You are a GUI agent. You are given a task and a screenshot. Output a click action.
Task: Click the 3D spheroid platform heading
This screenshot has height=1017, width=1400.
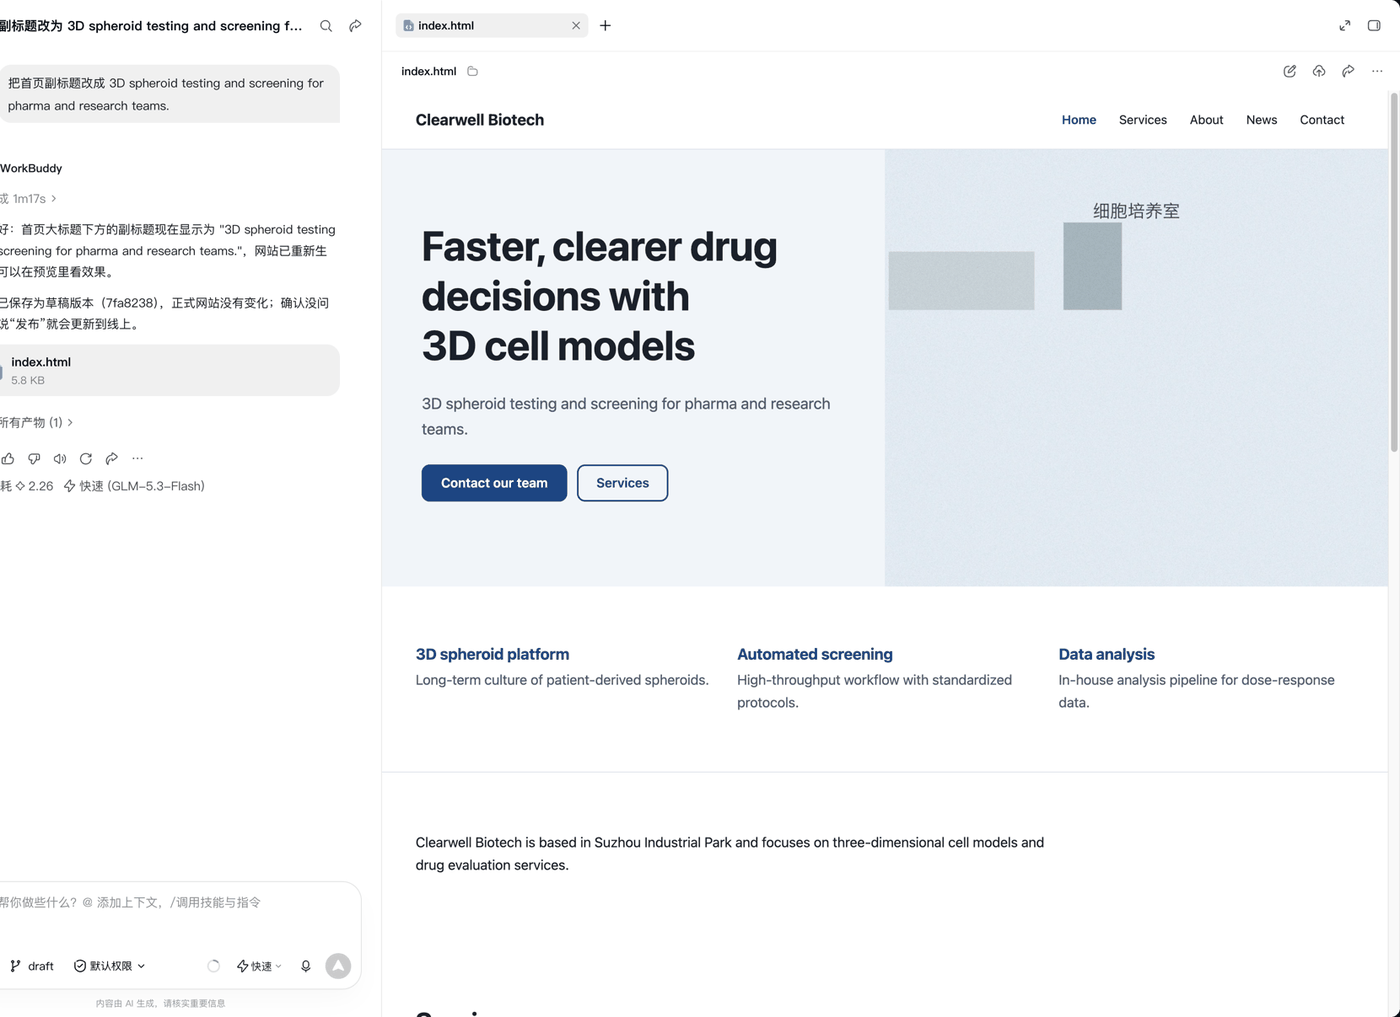click(492, 654)
